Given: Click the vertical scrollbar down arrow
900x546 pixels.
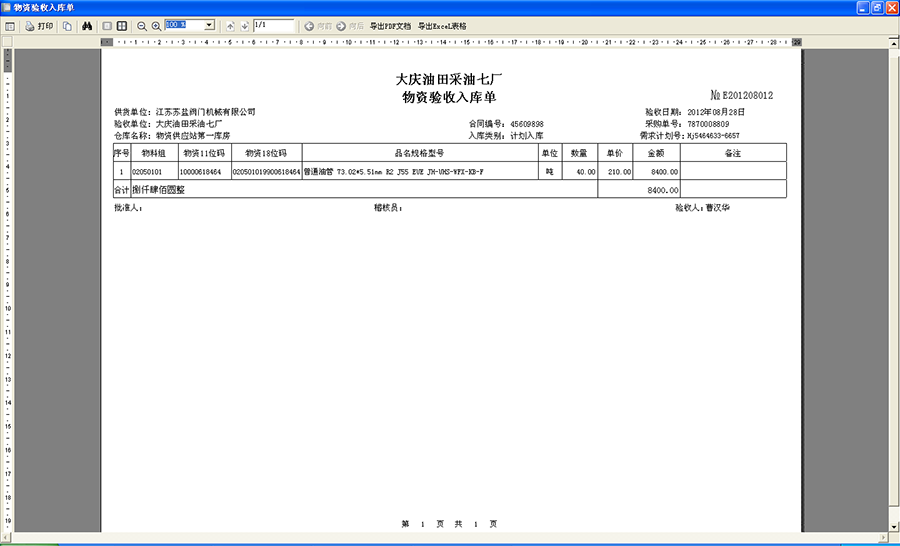Looking at the screenshot, I should tap(894, 526).
